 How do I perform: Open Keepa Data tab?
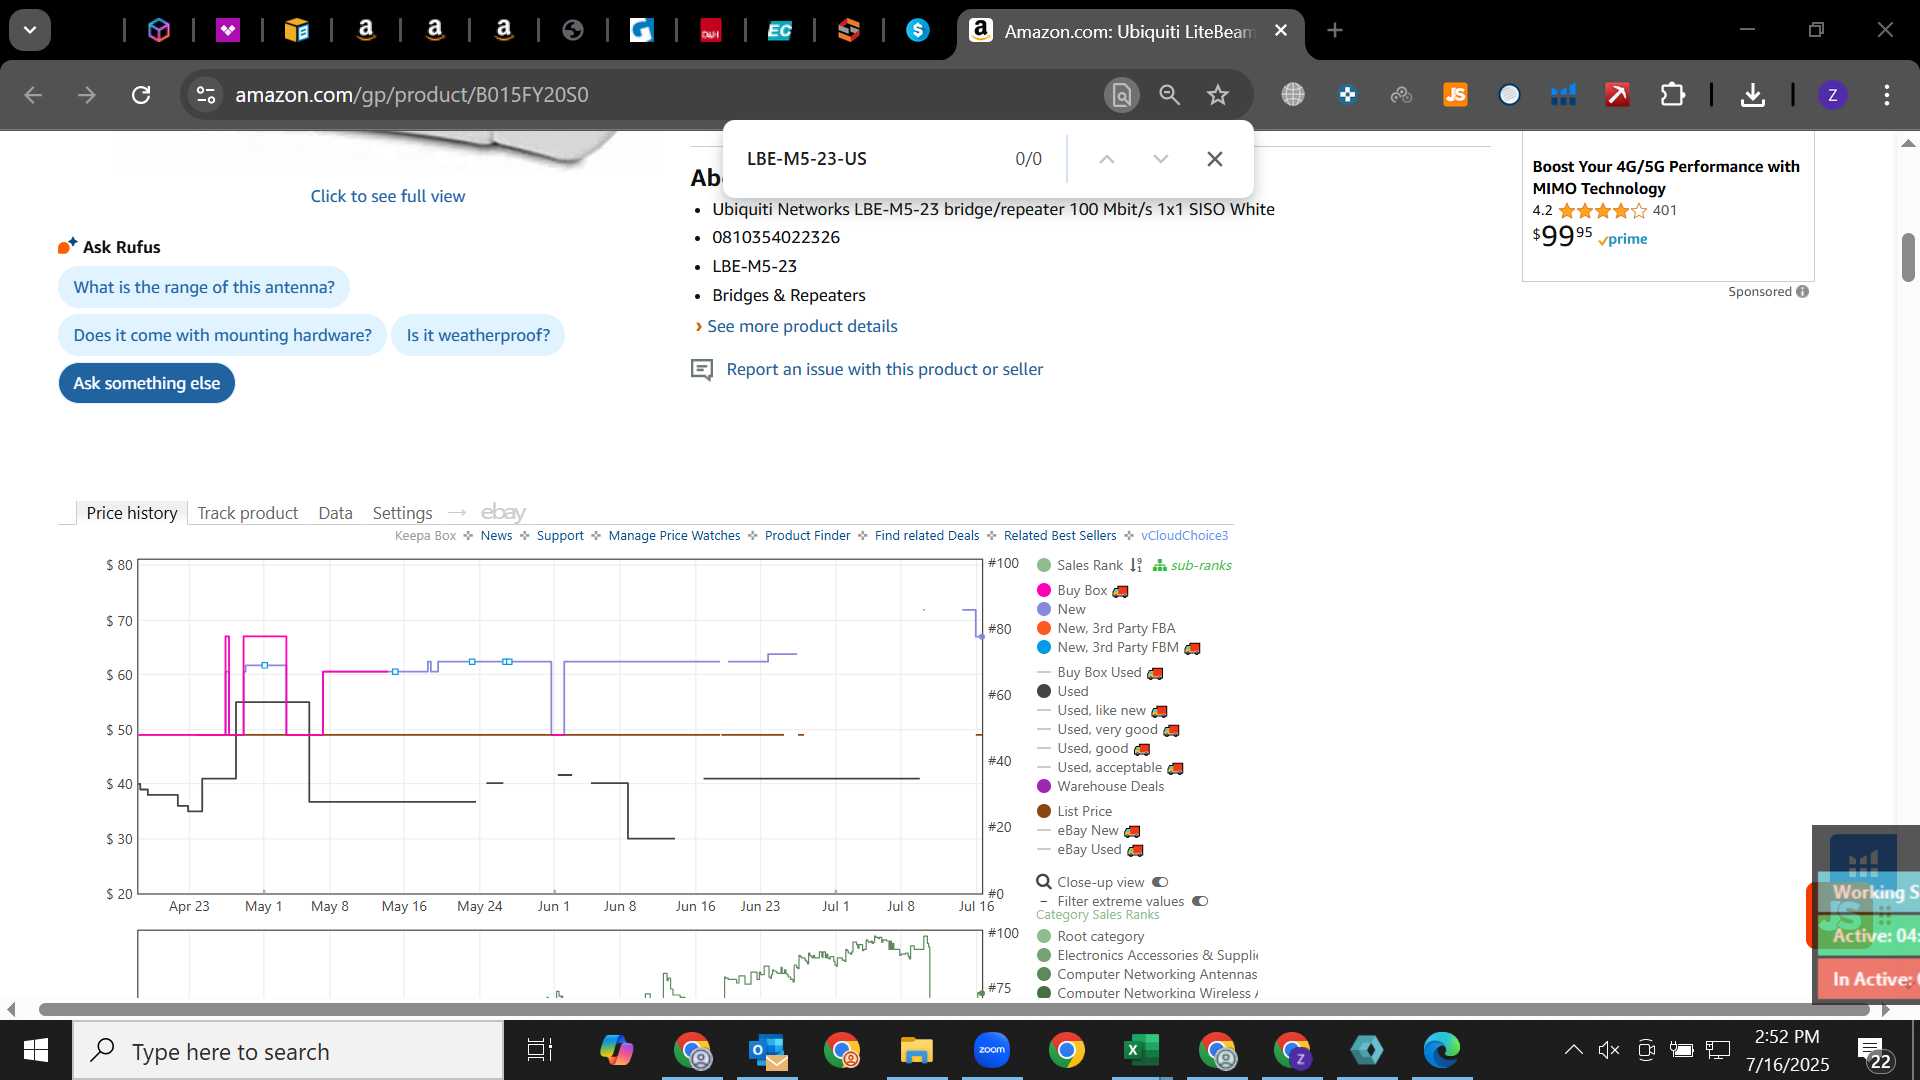[335, 513]
